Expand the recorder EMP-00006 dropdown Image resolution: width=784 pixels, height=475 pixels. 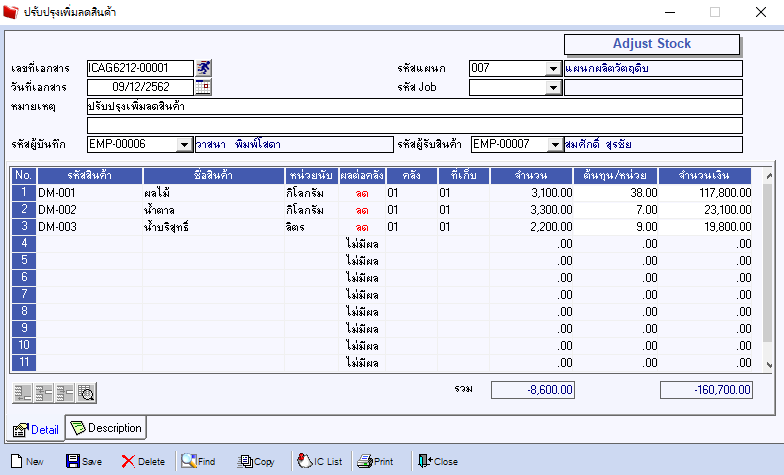pos(184,144)
